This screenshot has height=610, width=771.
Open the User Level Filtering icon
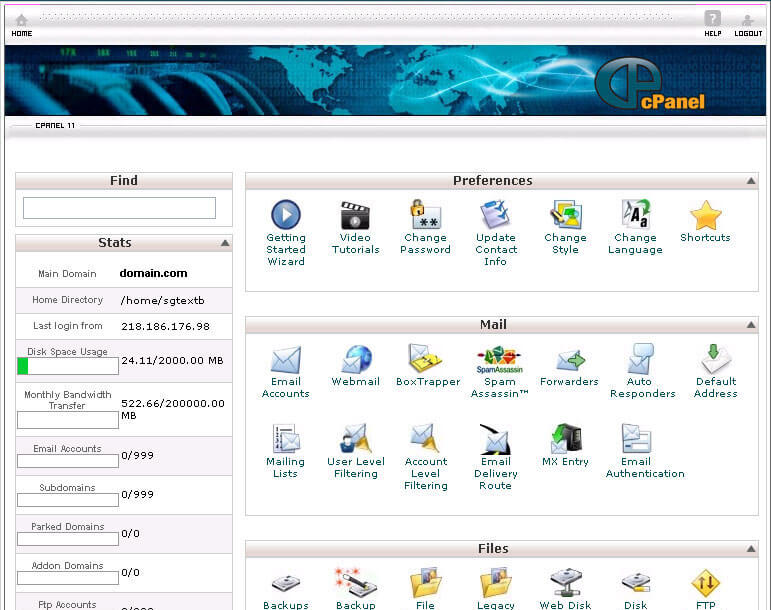point(355,438)
